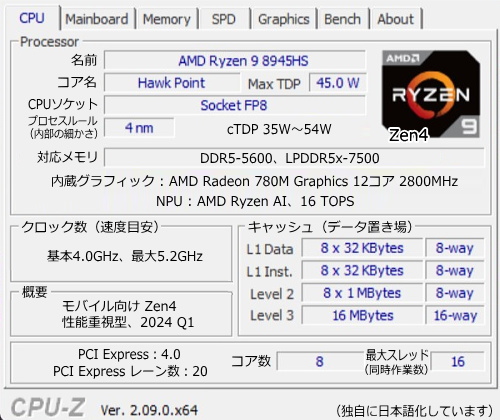Image resolution: width=500 pixels, height=420 pixels.
Task: Click the cTDP 35W~54W text
Action: (x=279, y=129)
